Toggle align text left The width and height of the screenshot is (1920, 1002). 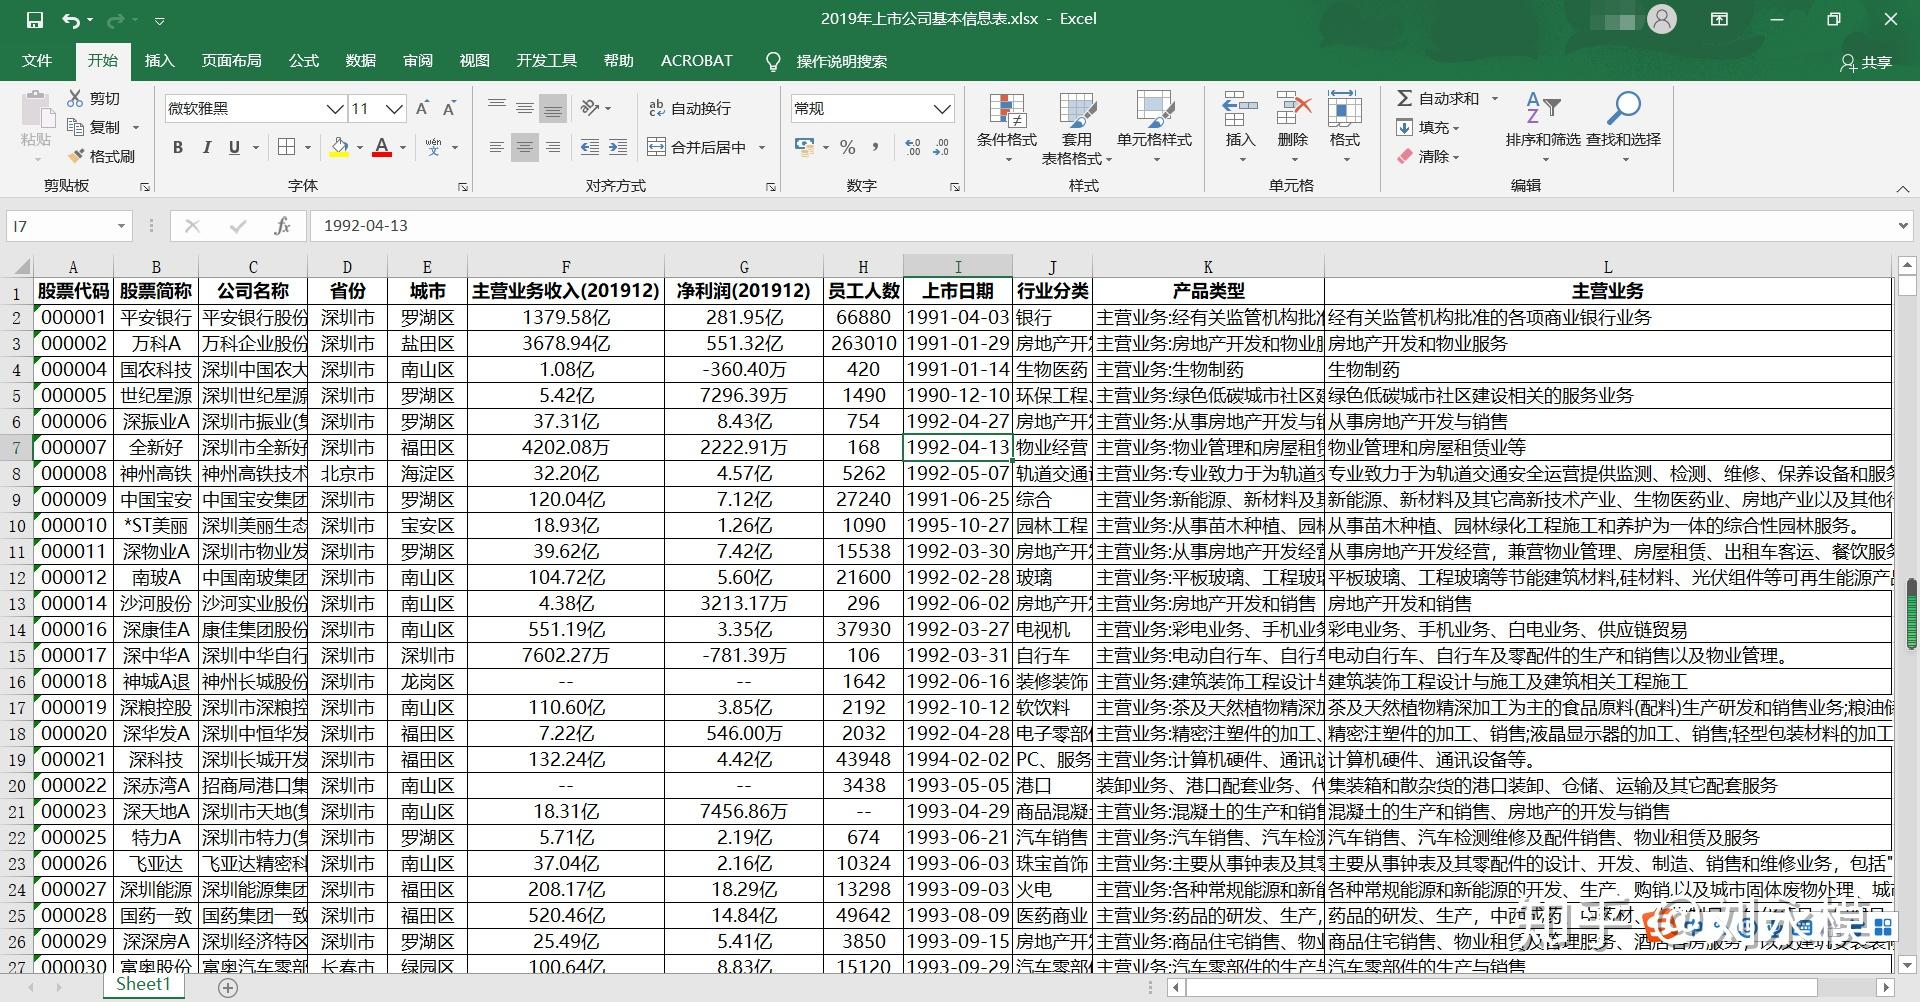pyautogui.click(x=496, y=147)
